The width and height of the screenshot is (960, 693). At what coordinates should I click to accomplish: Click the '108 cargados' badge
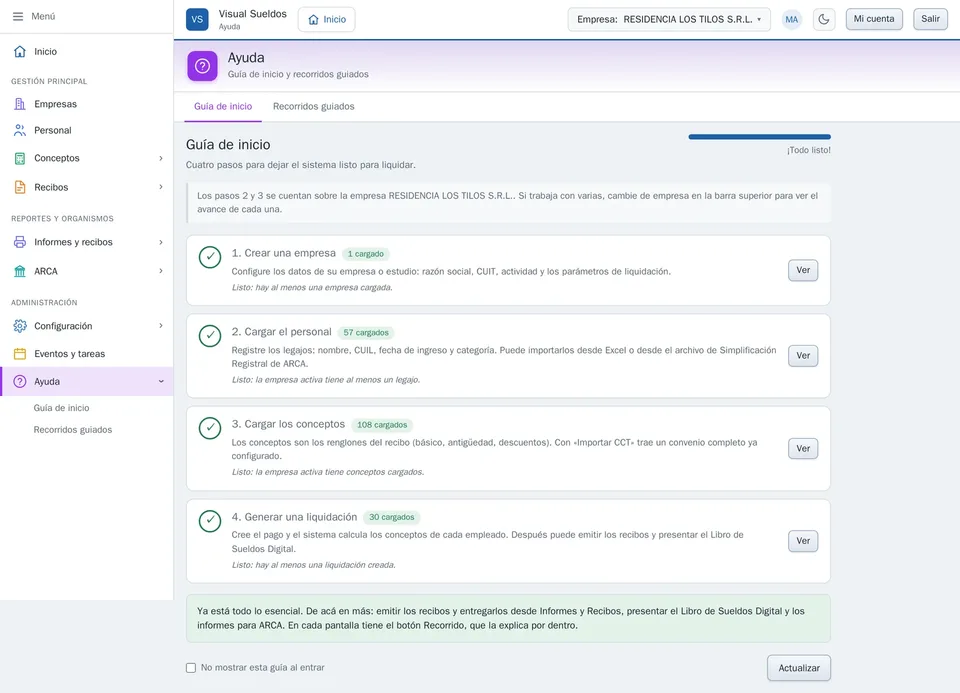tap(382, 425)
